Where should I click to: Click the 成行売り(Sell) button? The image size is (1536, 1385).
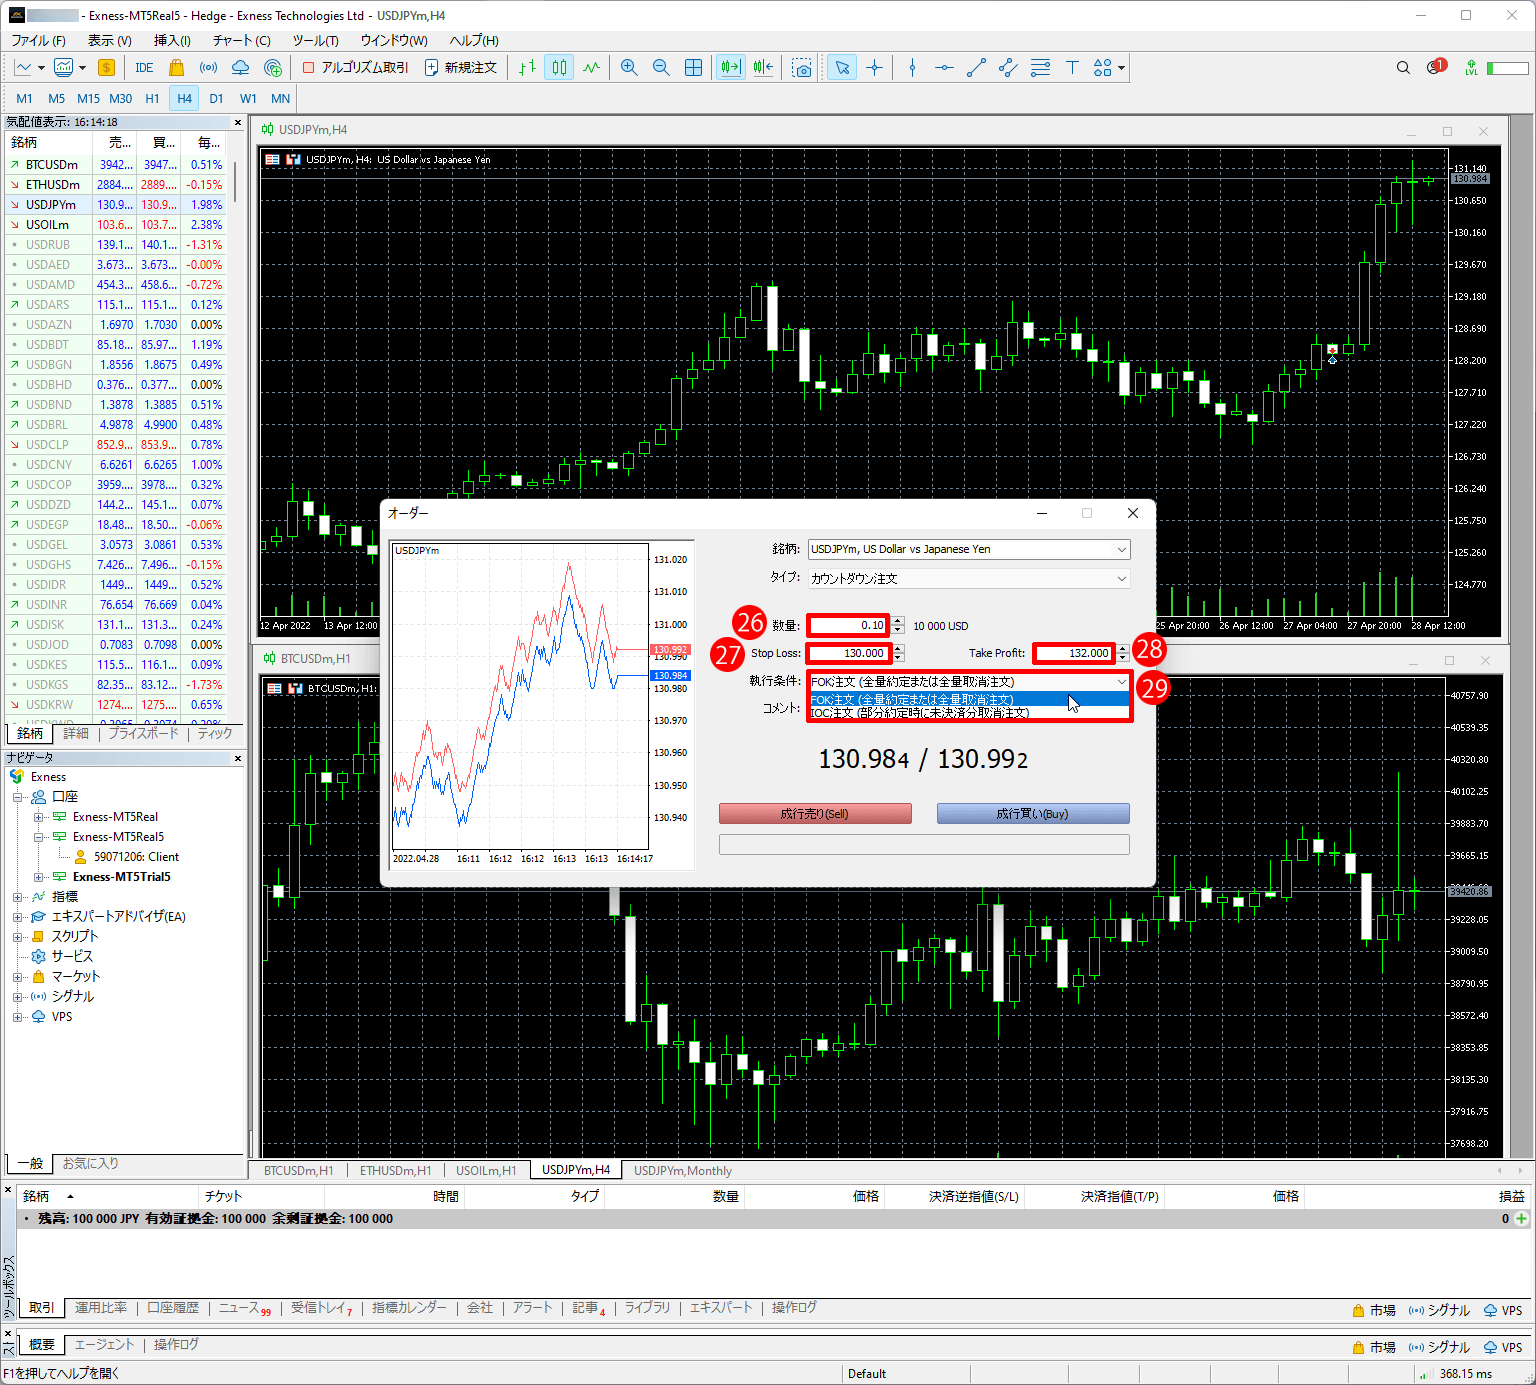tap(815, 814)
